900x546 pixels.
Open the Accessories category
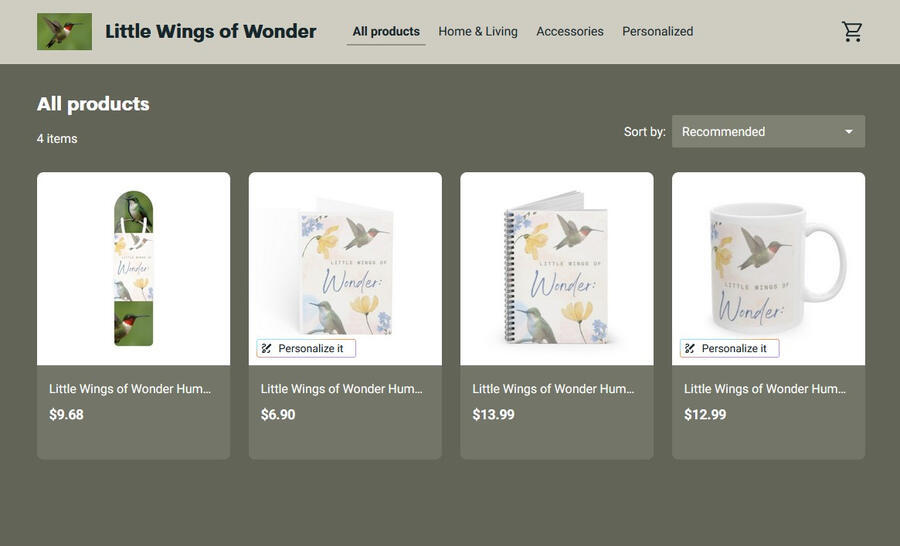point(570,32)
